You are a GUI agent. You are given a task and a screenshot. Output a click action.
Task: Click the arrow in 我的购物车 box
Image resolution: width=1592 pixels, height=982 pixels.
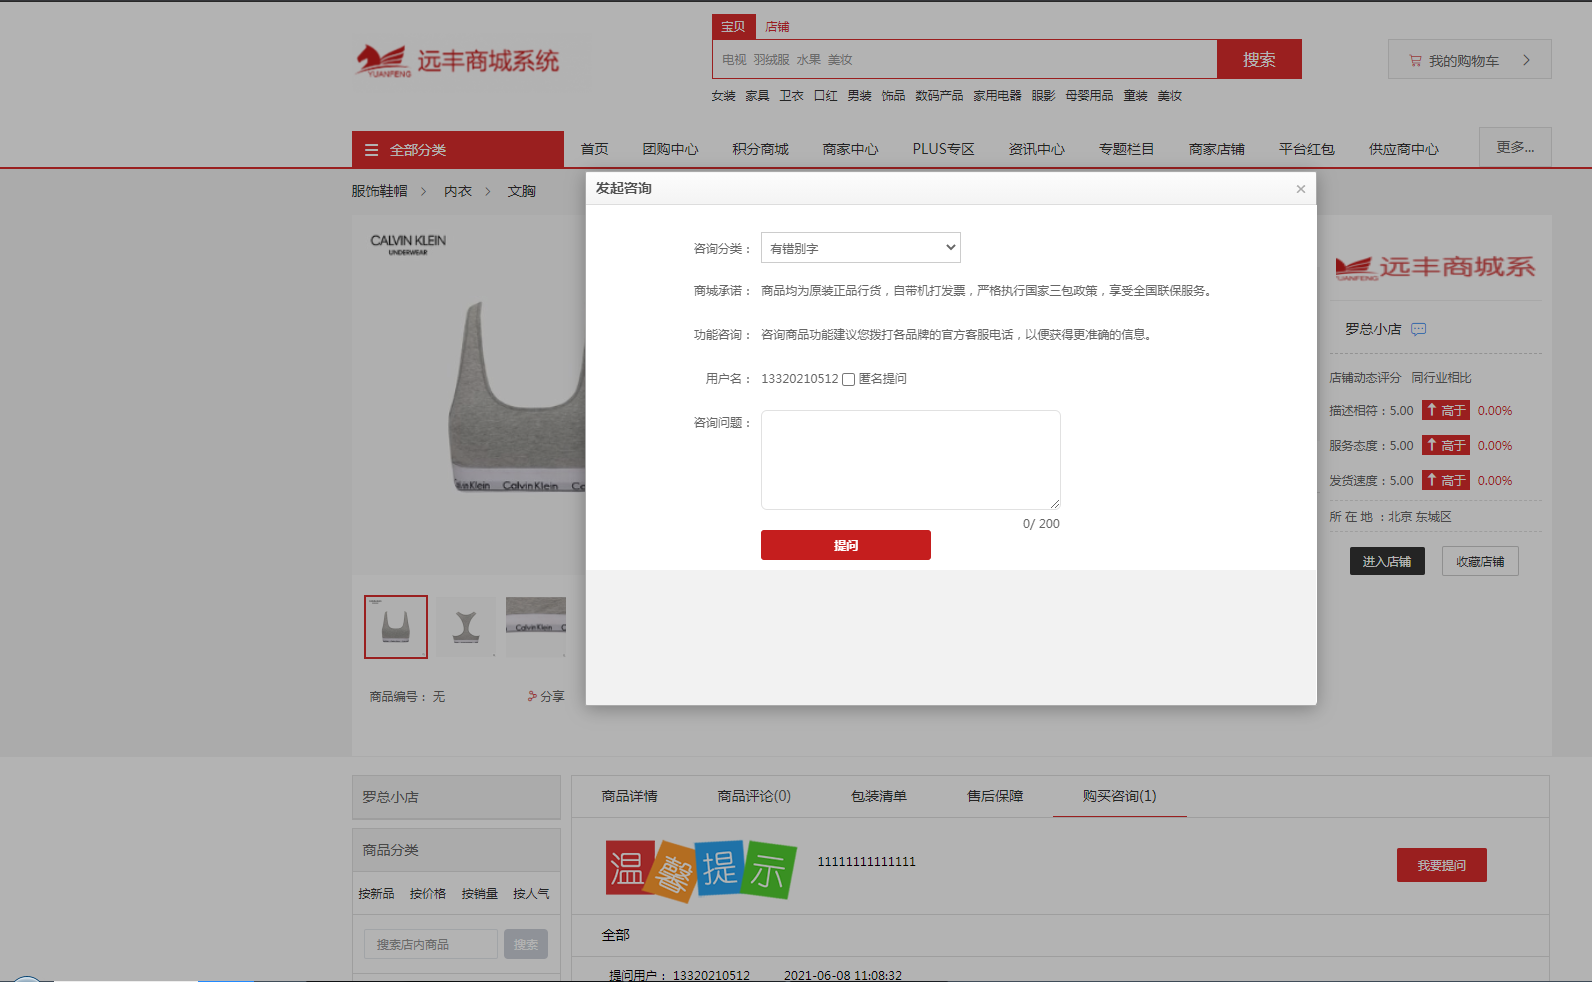pyautogui.click(x=1526, y=60)
